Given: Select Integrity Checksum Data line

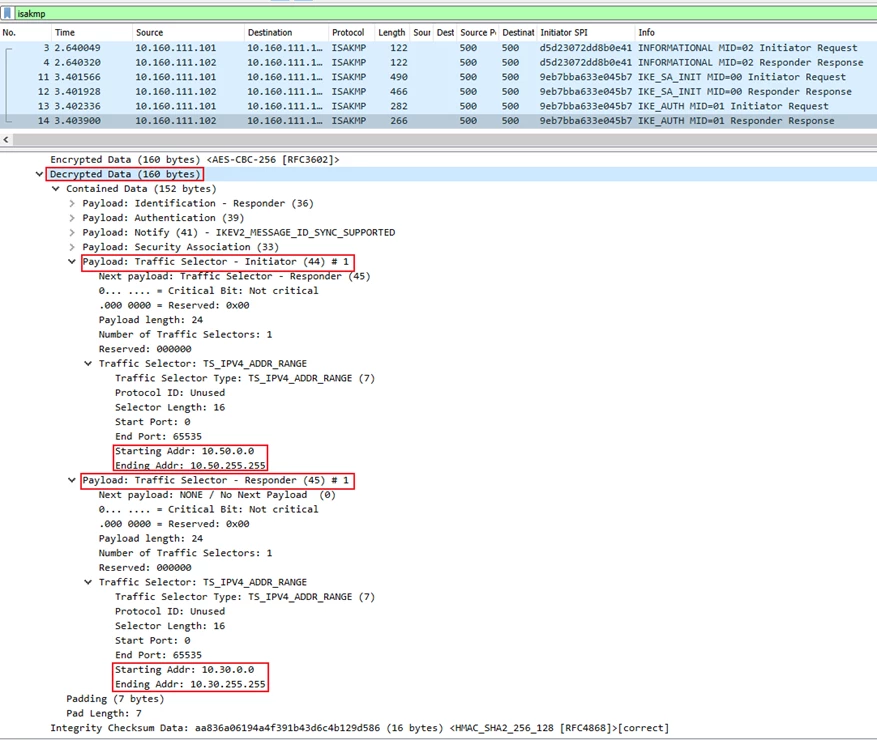Looking at the screenshot, I should [360, 728].
